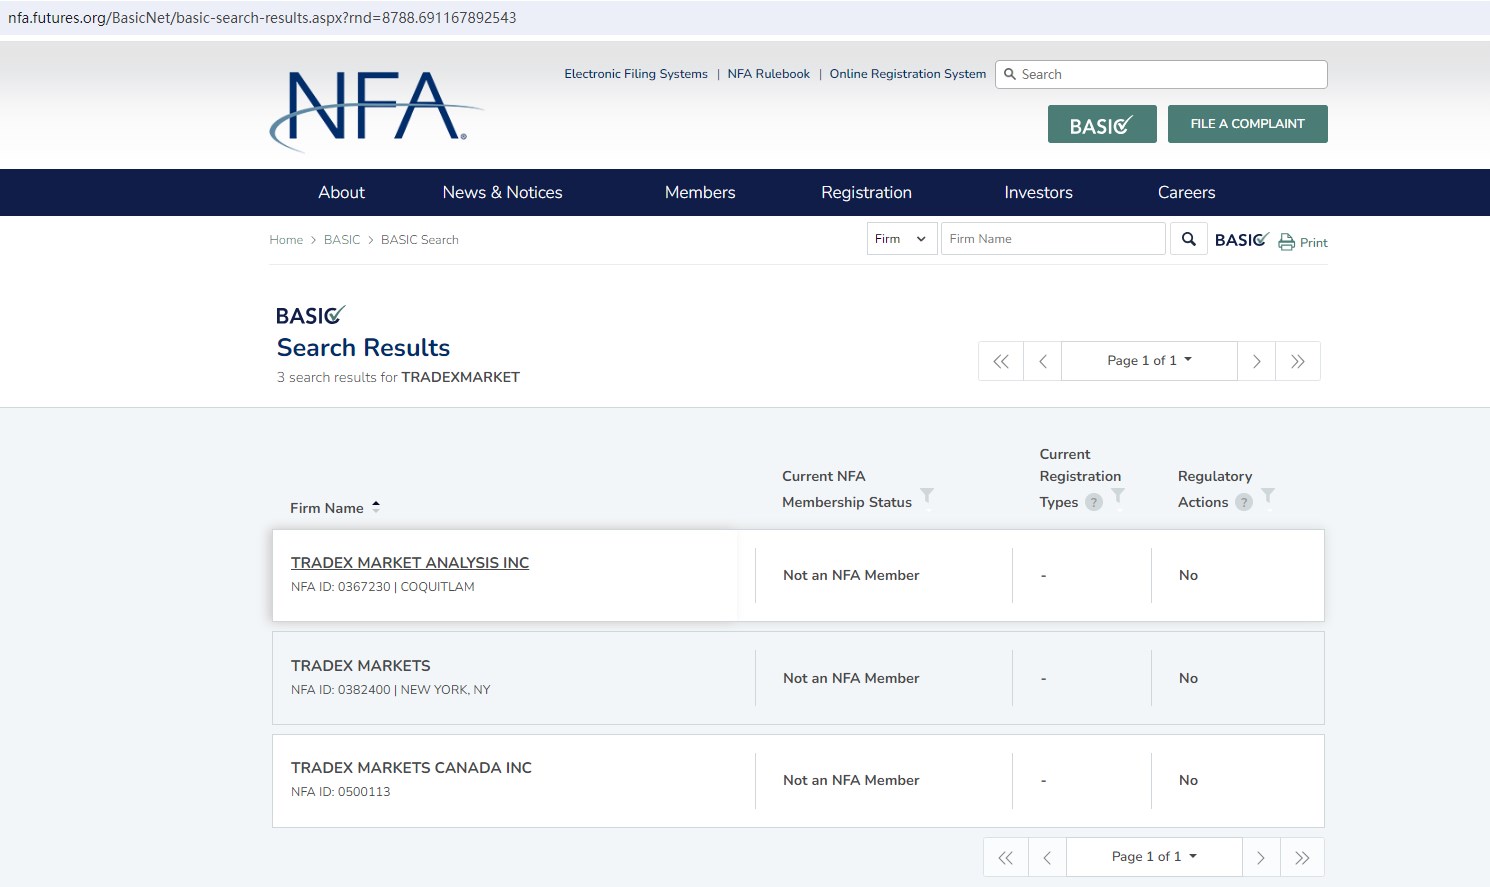
Task: Click the Regulatory Actions help question mark
Action: pos(1244,502)
